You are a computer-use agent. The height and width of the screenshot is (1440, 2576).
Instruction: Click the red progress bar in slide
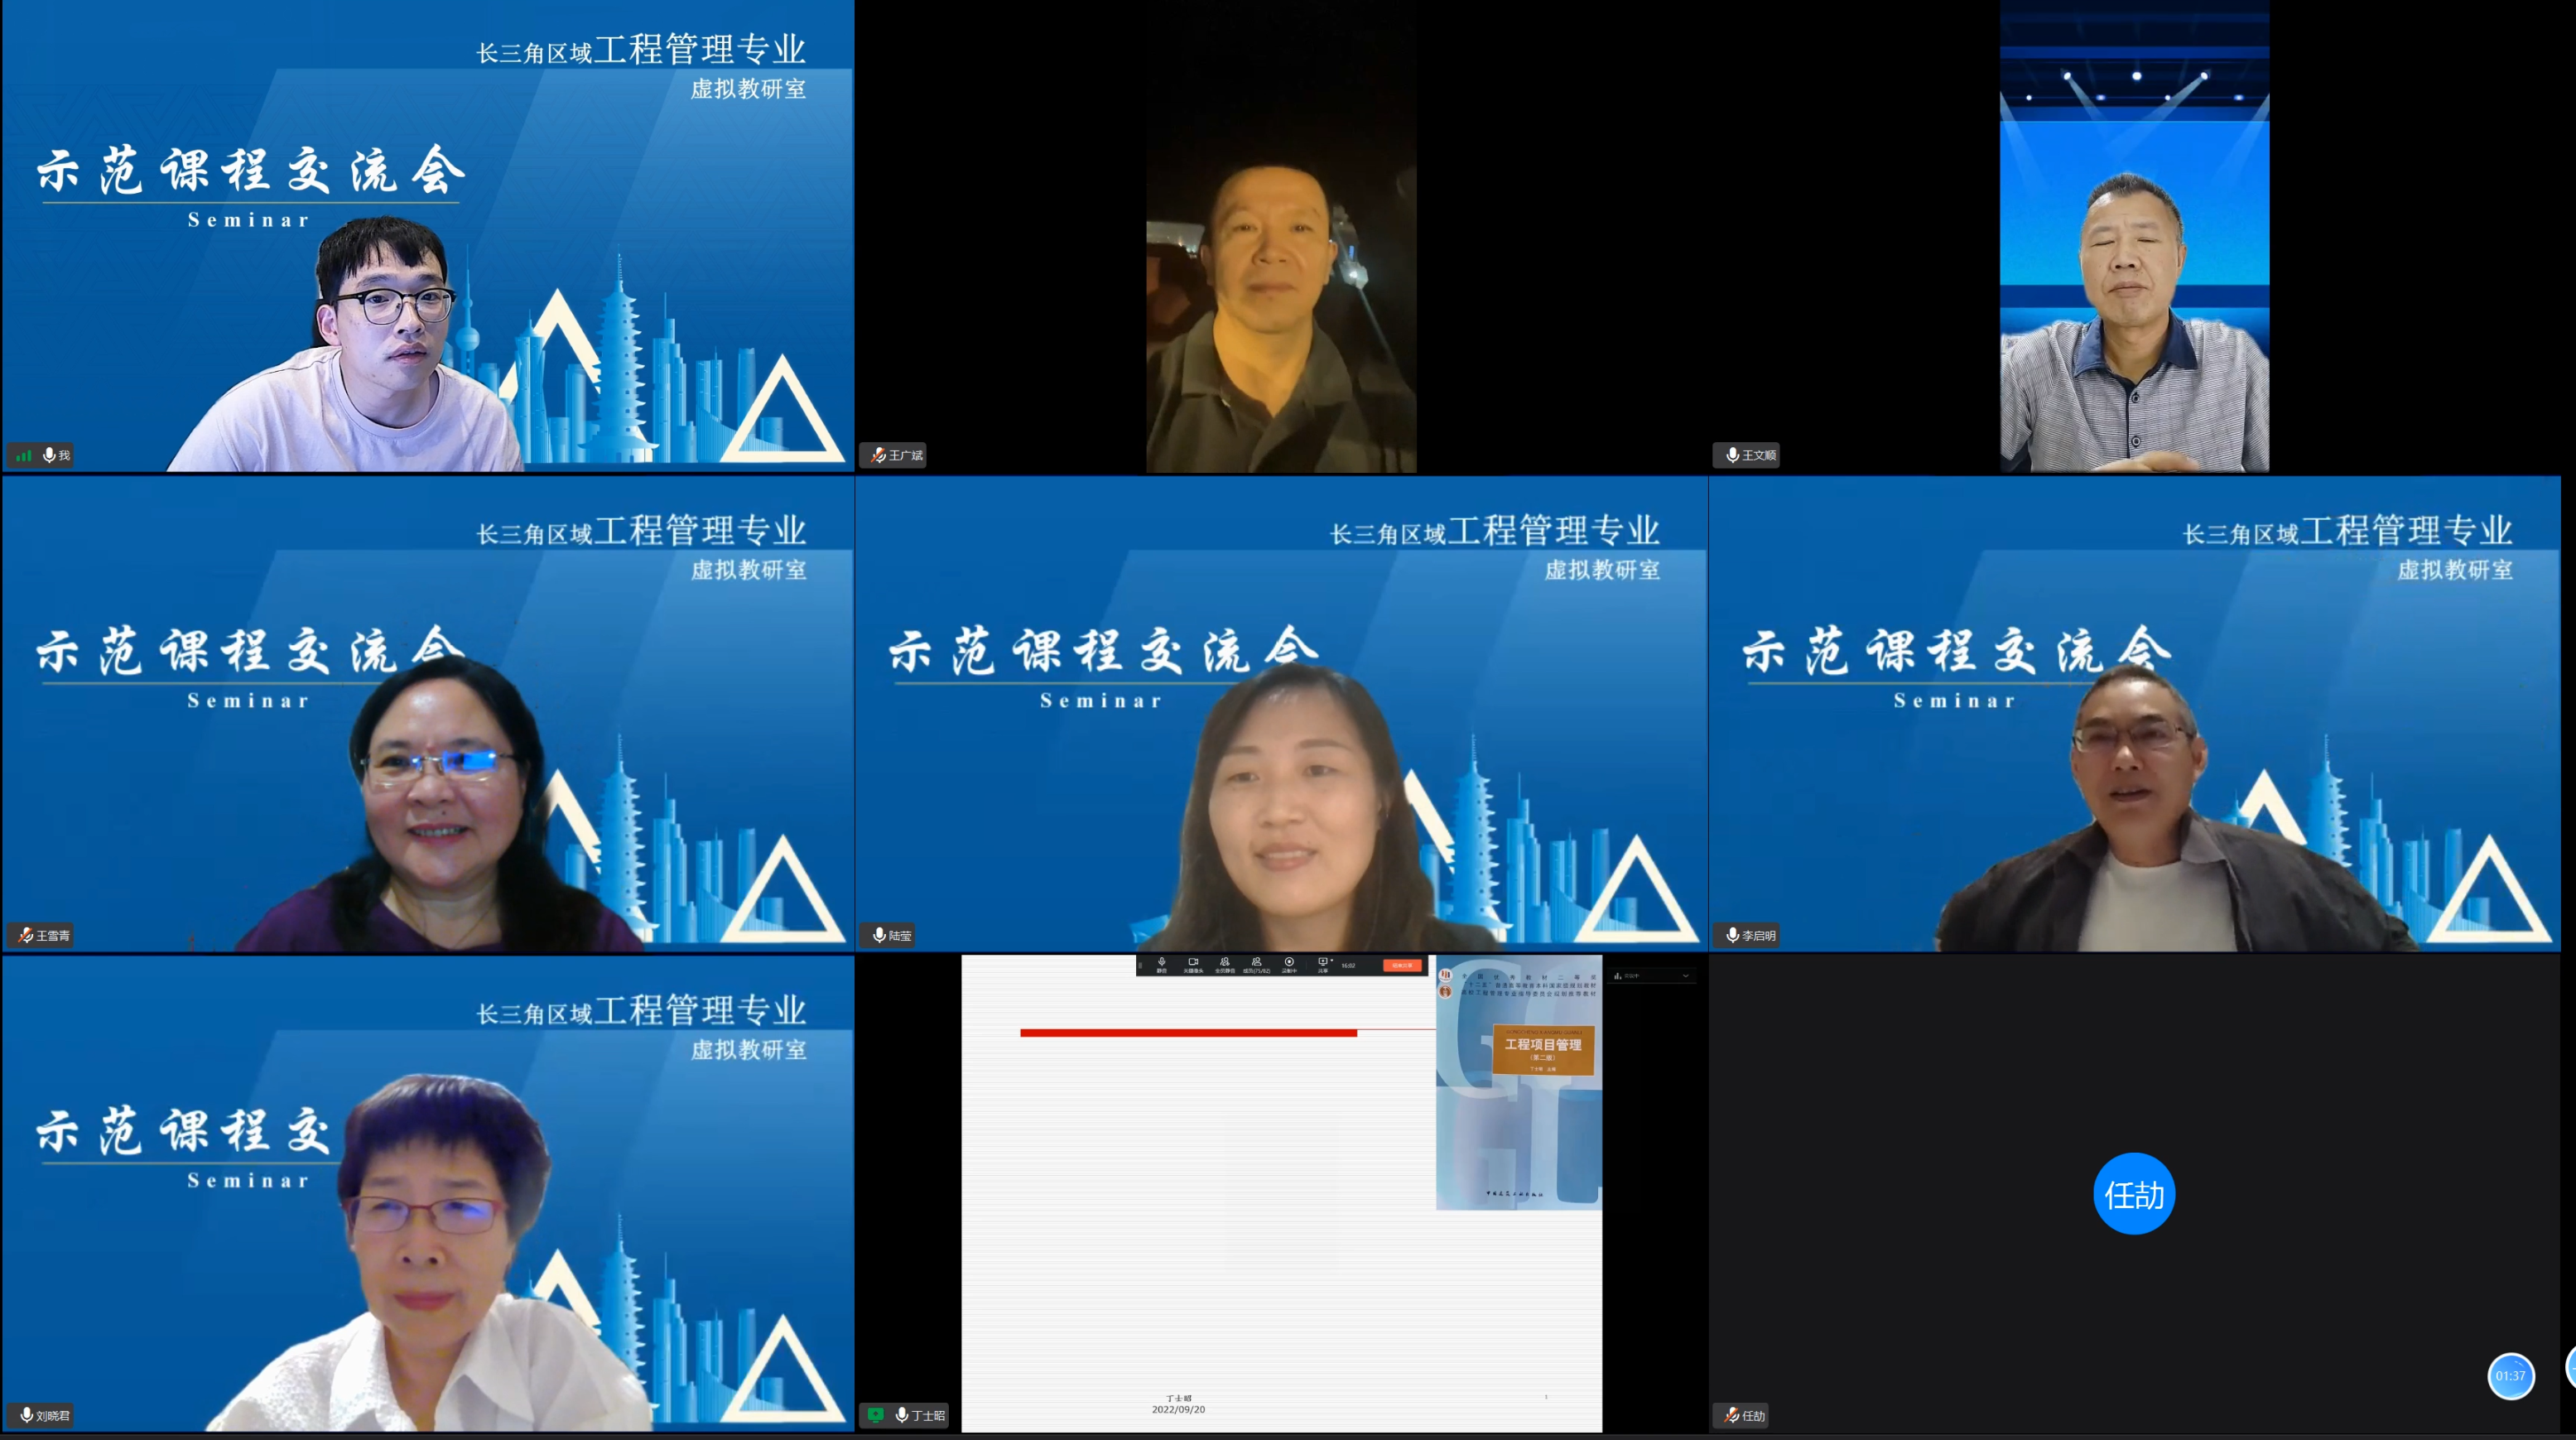[x=1188, y=1032]
